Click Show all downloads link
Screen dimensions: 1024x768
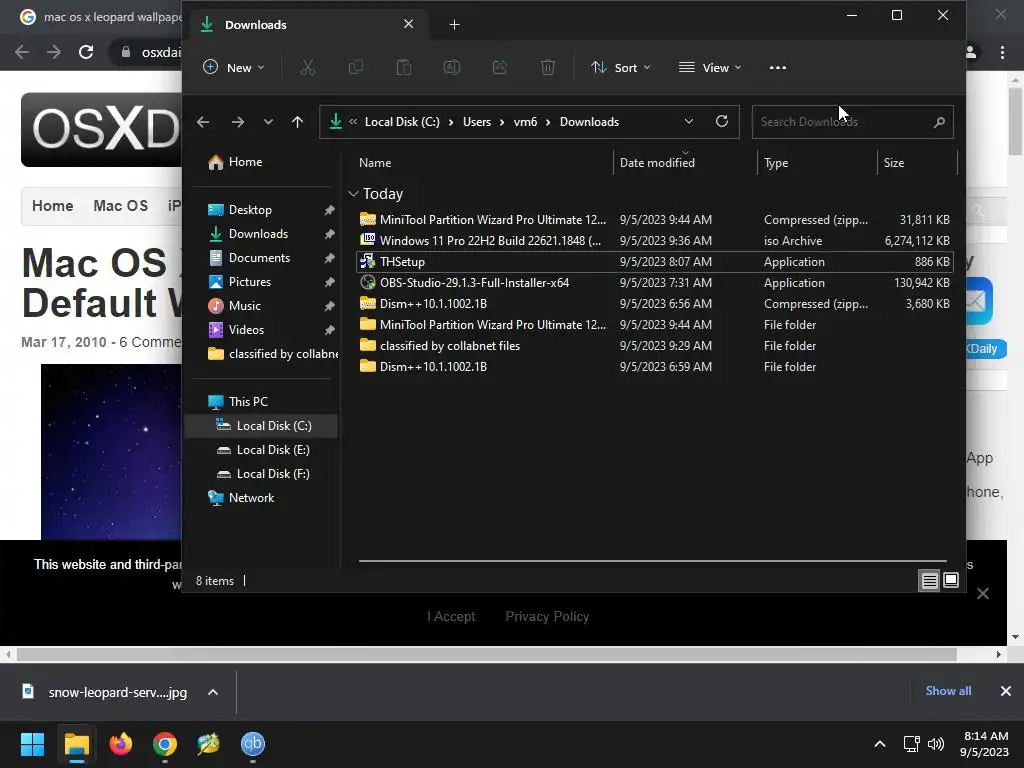(948, 691)
